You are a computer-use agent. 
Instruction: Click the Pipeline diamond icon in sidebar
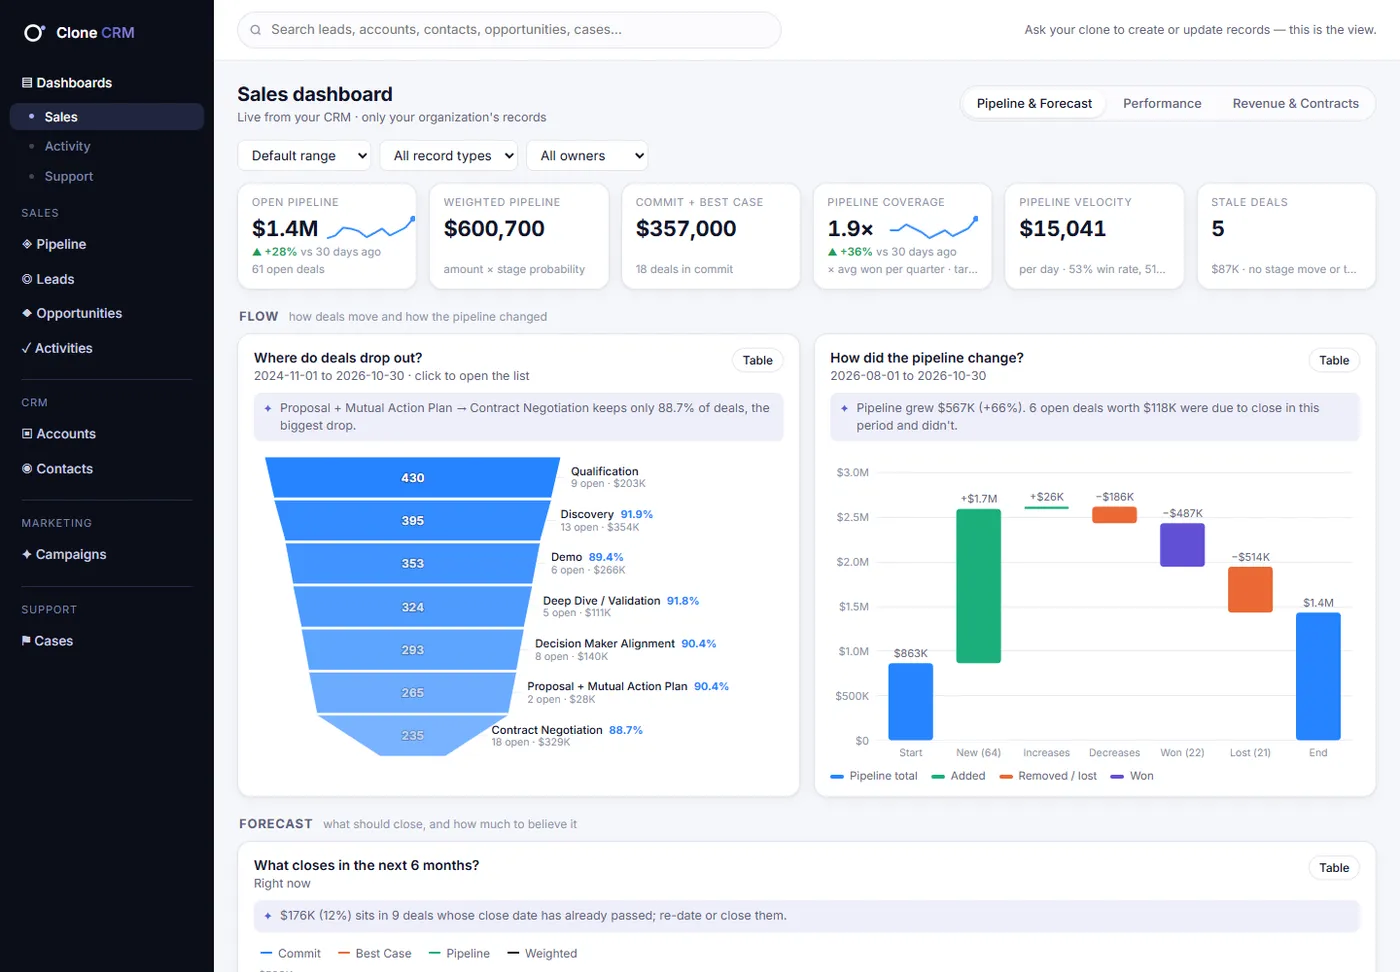coord(27,244)
